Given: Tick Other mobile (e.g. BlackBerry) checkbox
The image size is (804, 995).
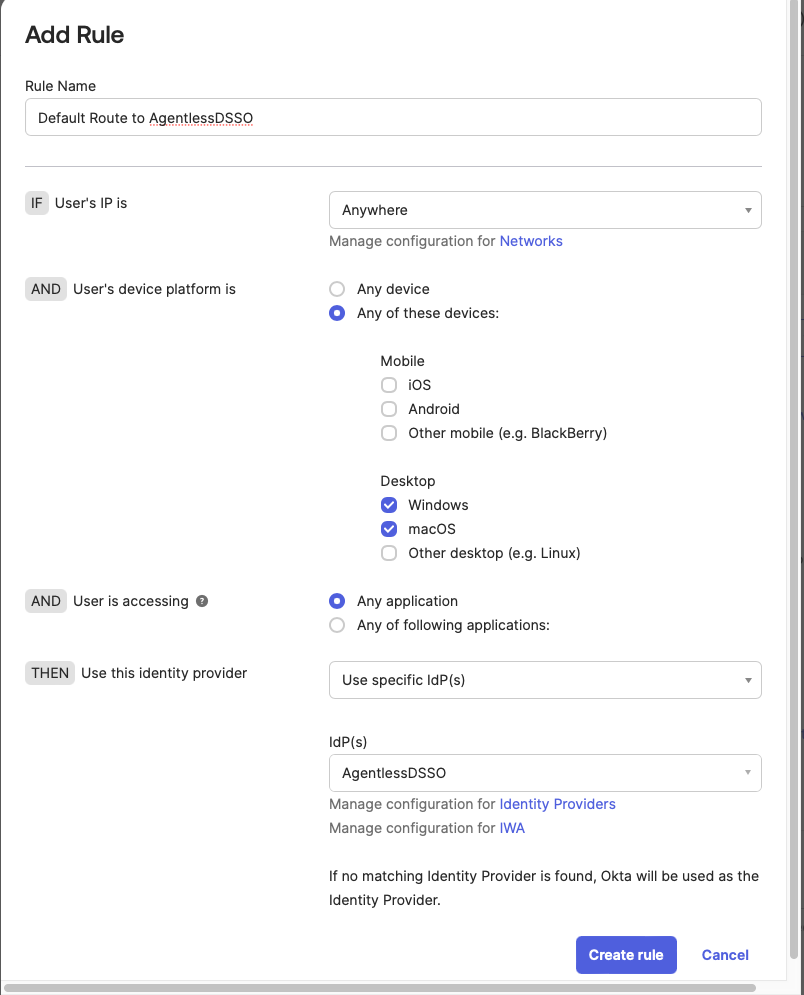Looking at the screenshot, I should point(389,433).
